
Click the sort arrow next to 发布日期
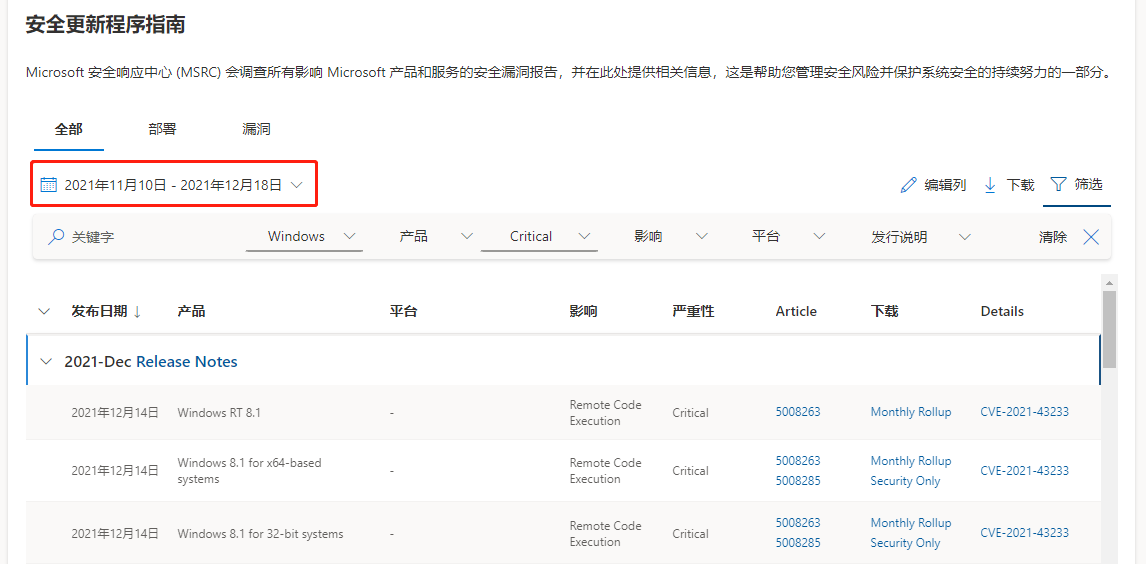click(137, 311)
